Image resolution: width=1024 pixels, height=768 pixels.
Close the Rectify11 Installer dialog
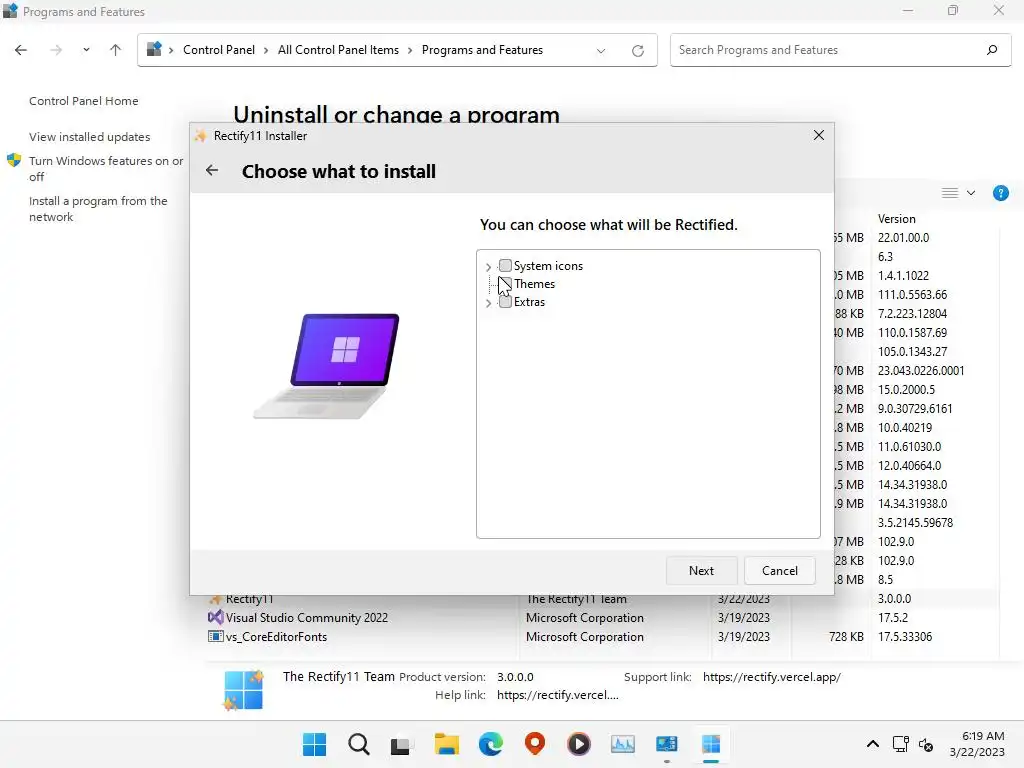818,135
